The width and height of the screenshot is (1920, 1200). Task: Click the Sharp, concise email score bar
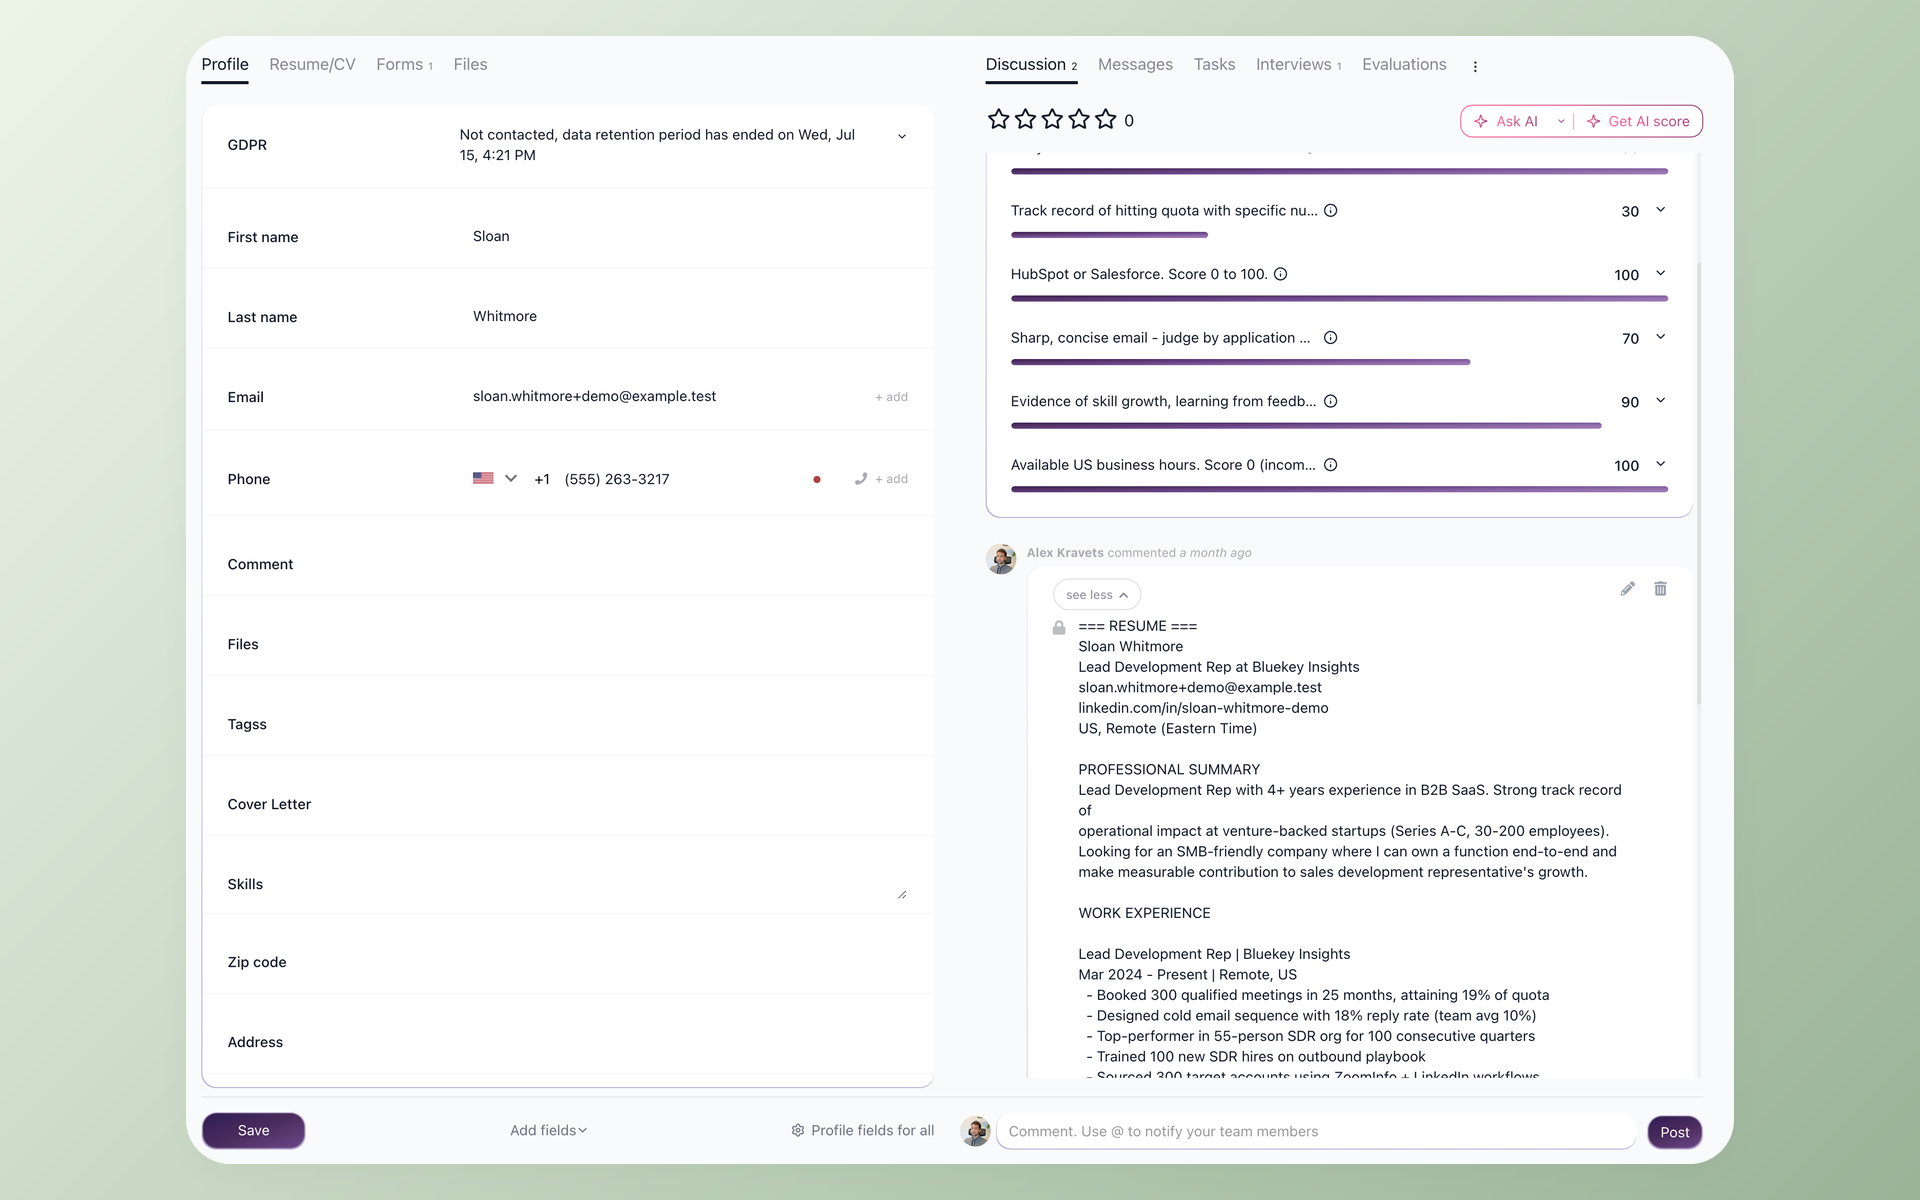click(1240, 362)
